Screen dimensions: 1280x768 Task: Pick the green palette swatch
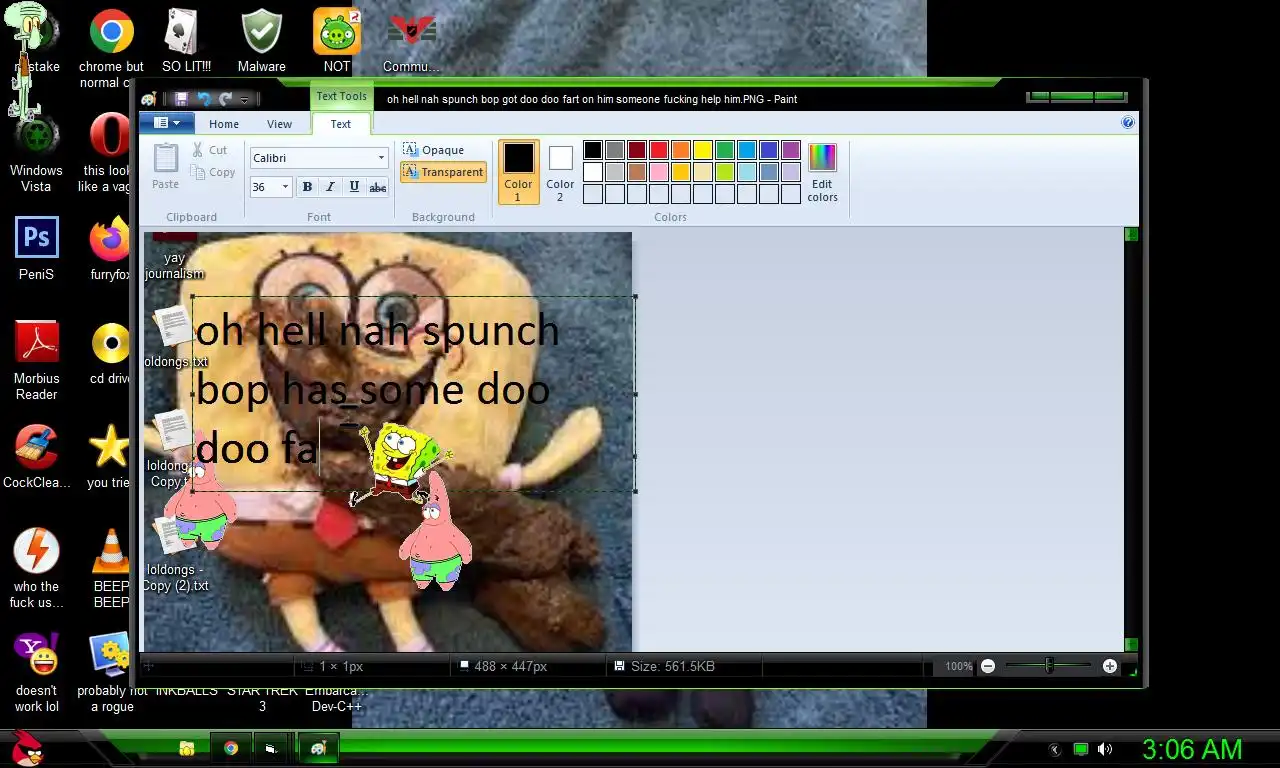click(725, 150)
